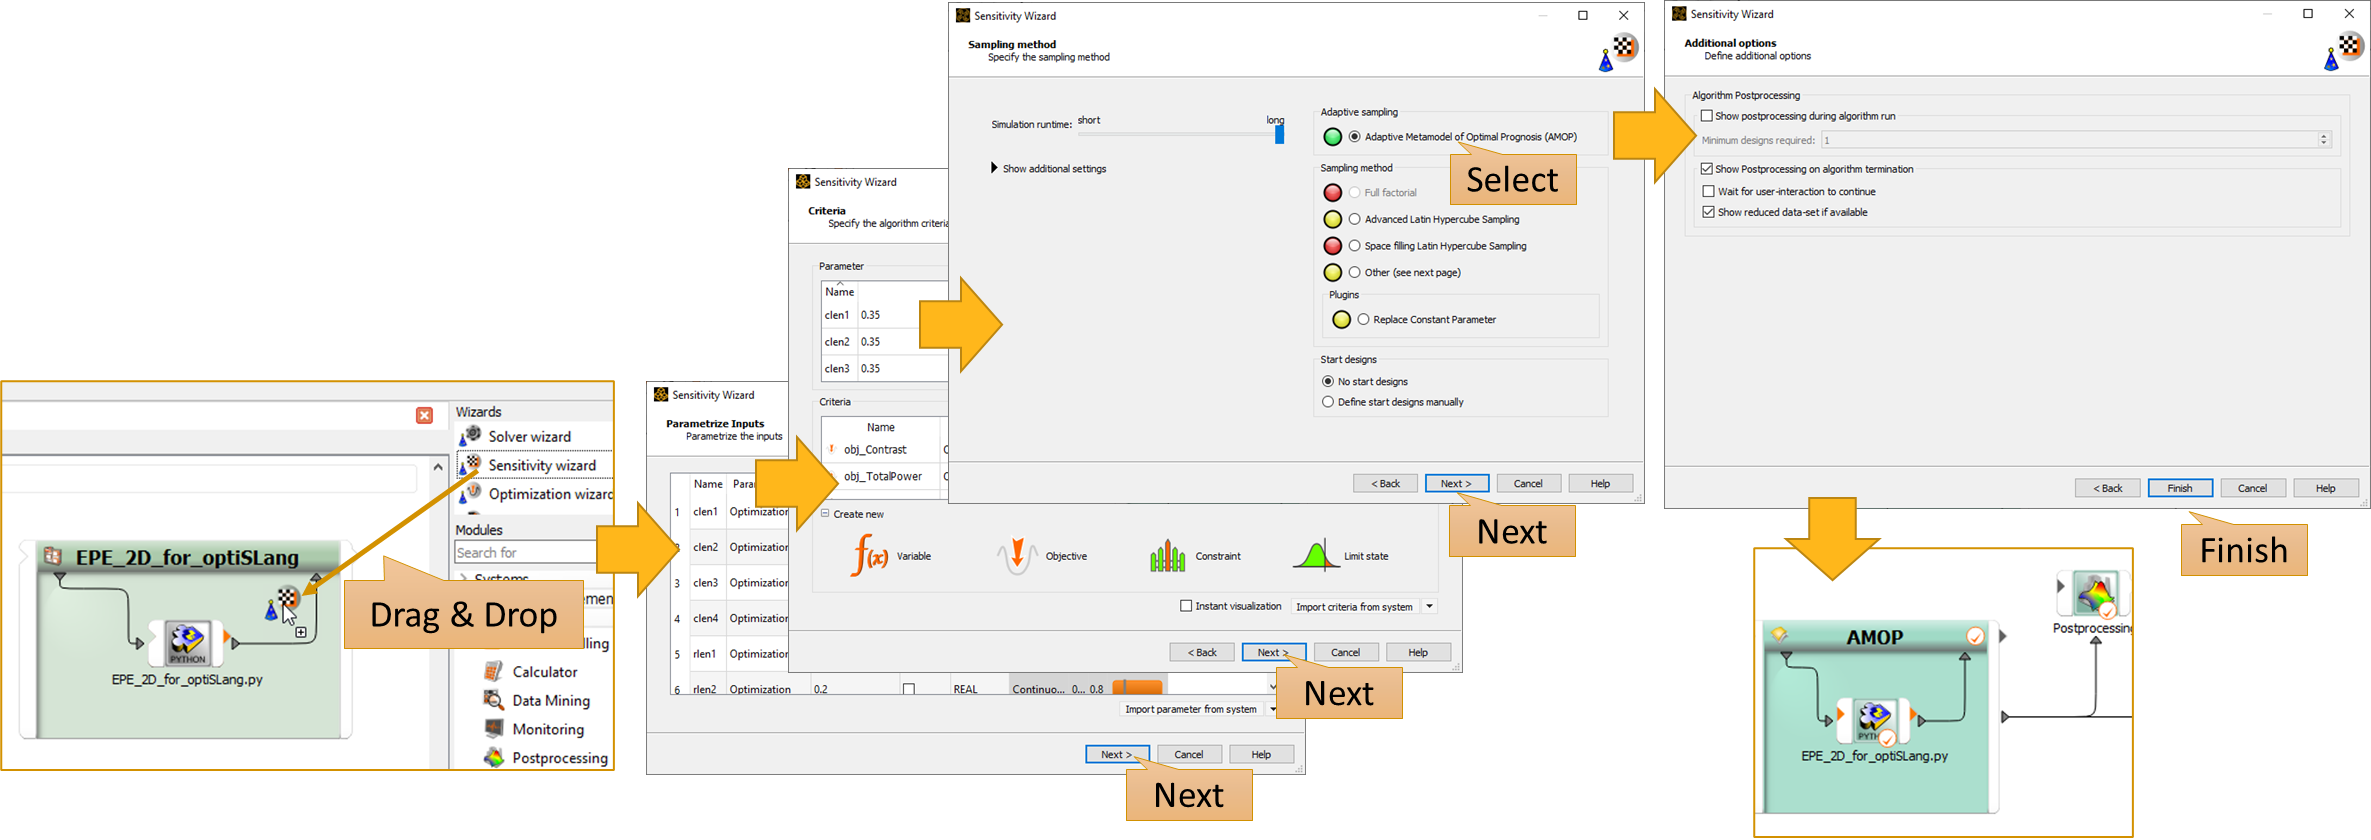Image resolution: width=2371 pixels, height=840 pixels.
Task: Click Next in Criteria wizard
Action: pos(1273,652)
